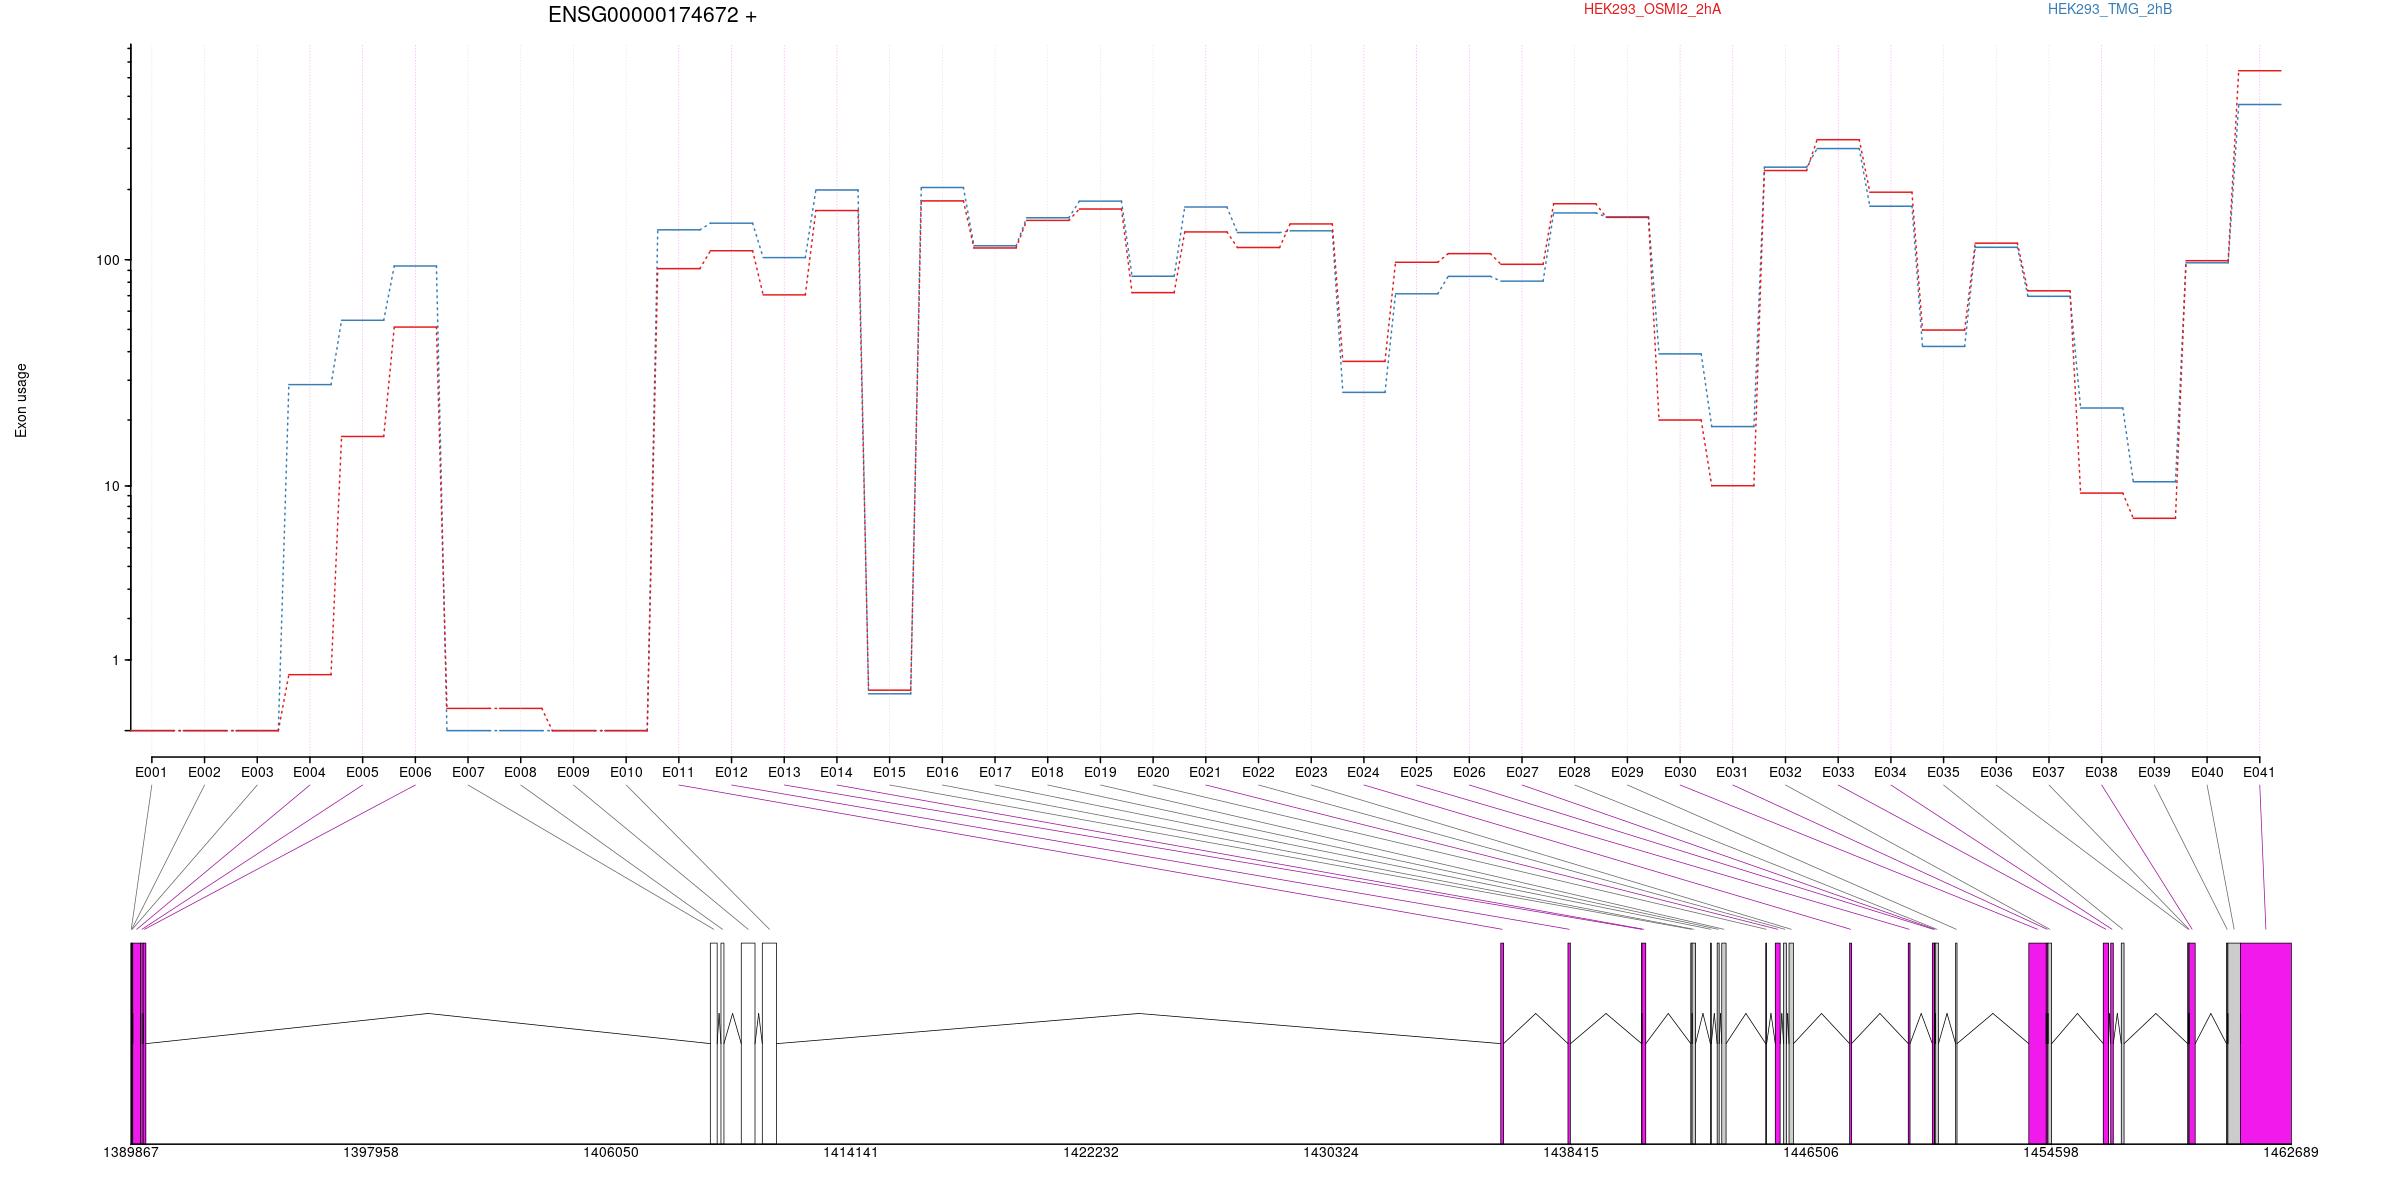The height and width of the screenshot is (1200, 2400).
Task: Select exon label E017
Action: point(995,772)
